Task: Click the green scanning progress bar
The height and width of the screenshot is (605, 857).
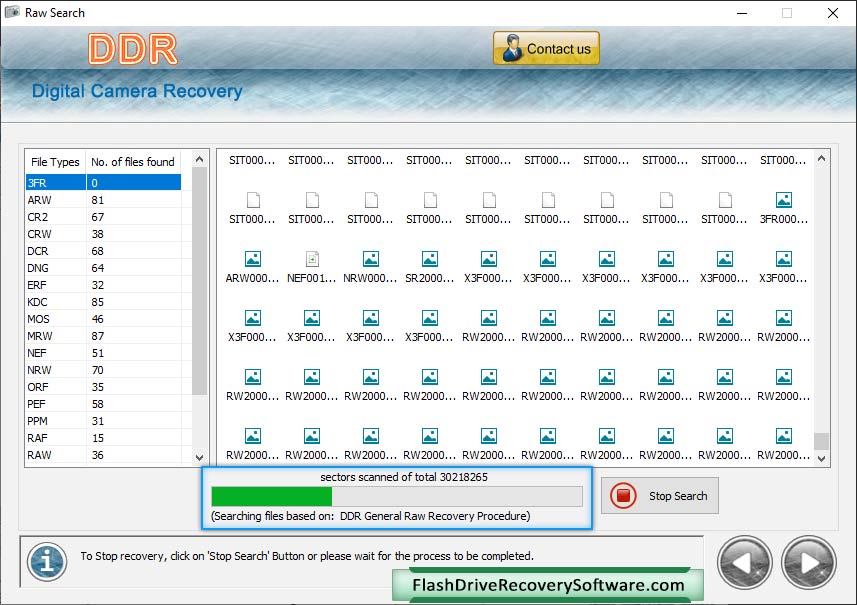Action: (397, 496)
